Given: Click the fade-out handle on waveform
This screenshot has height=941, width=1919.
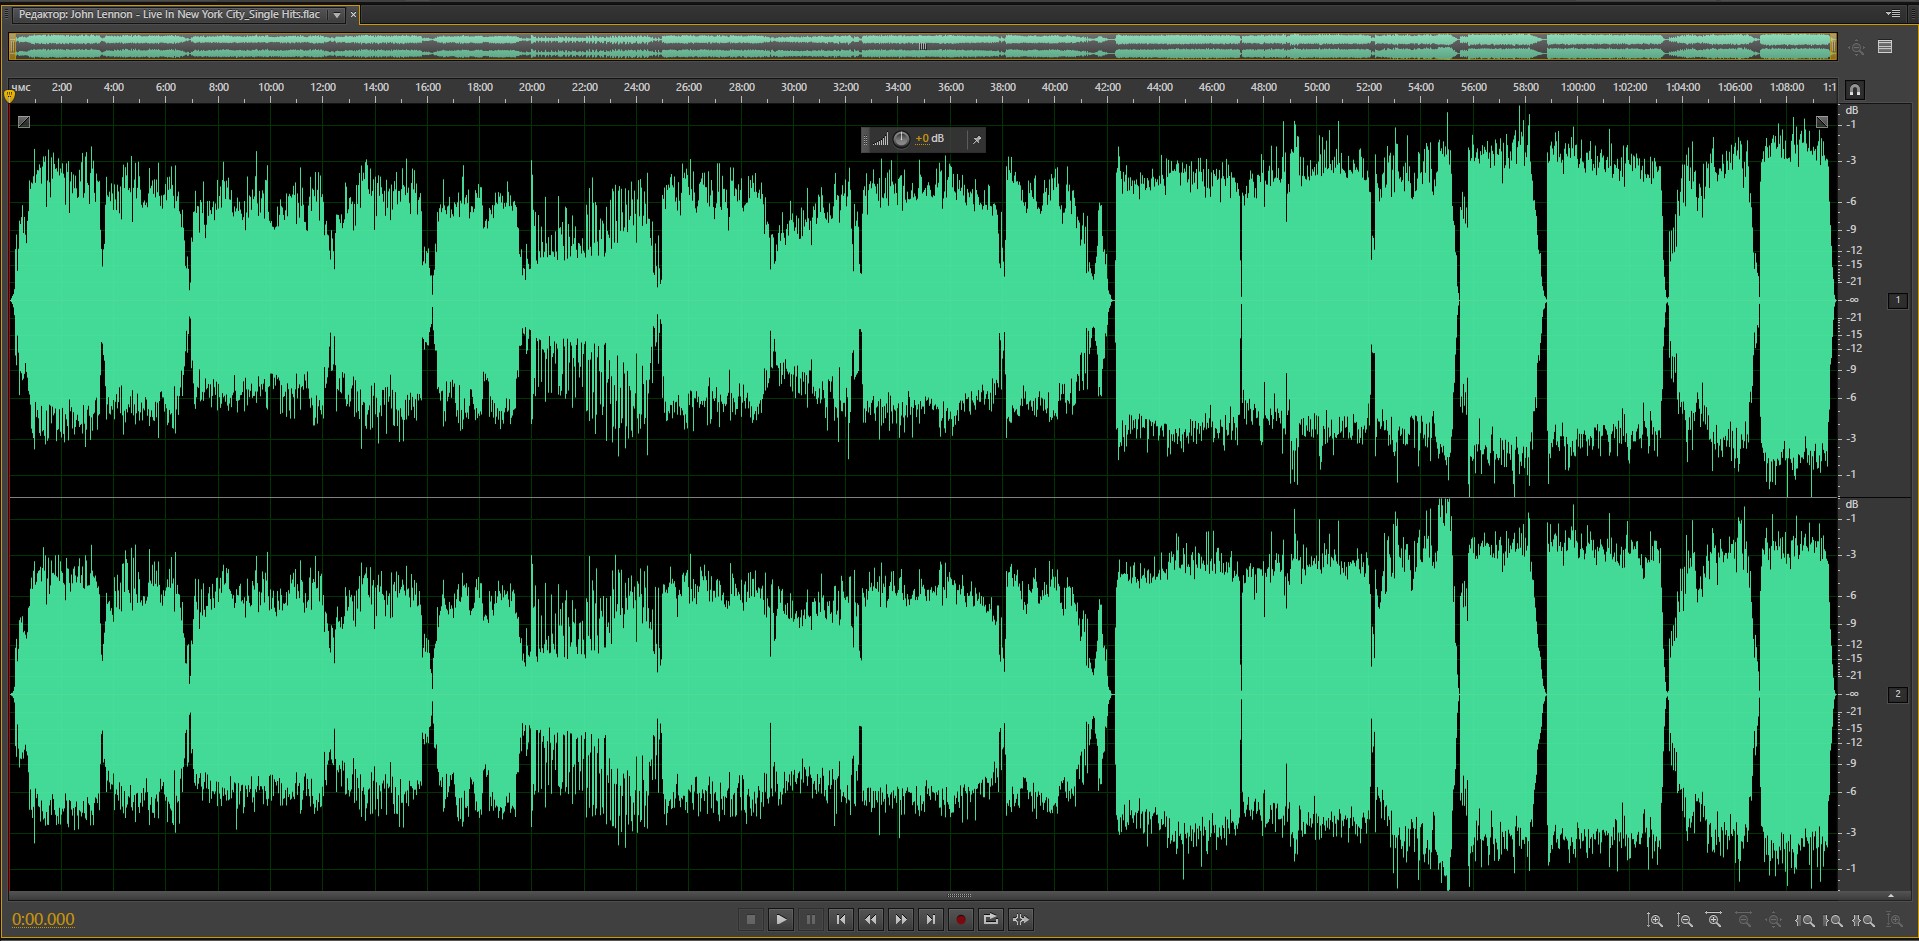Looking at the screenshot, I should (1822, 122).
